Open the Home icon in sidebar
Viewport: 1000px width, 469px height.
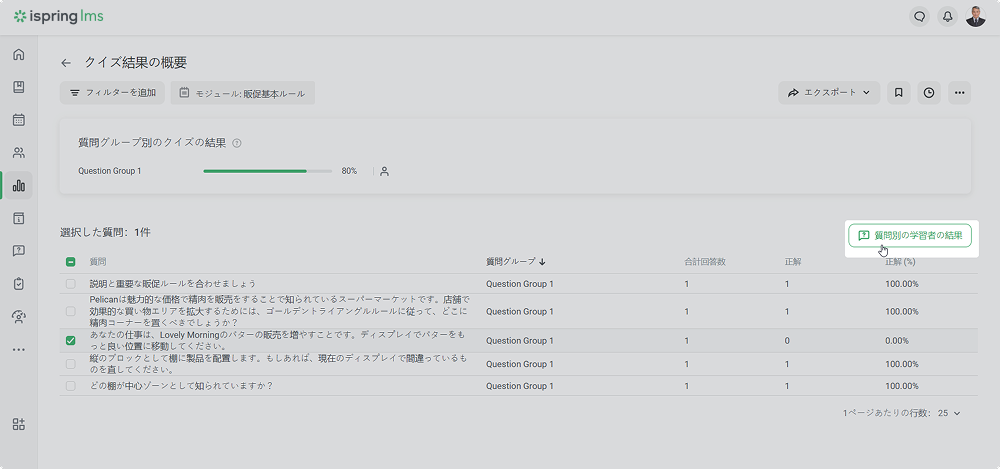(x=18, y=54)
